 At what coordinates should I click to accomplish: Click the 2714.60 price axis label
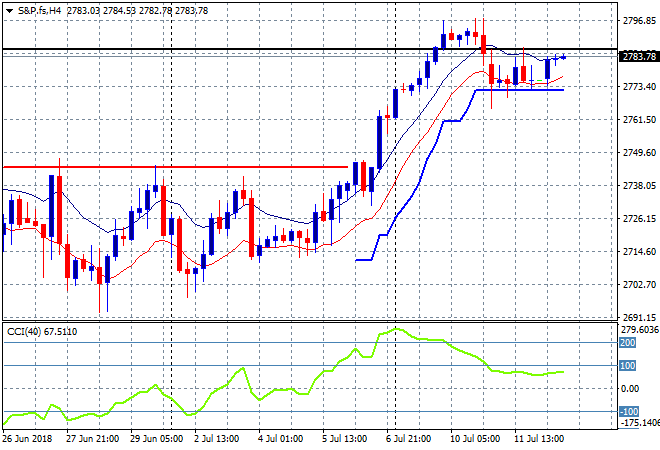pos(639,252)
